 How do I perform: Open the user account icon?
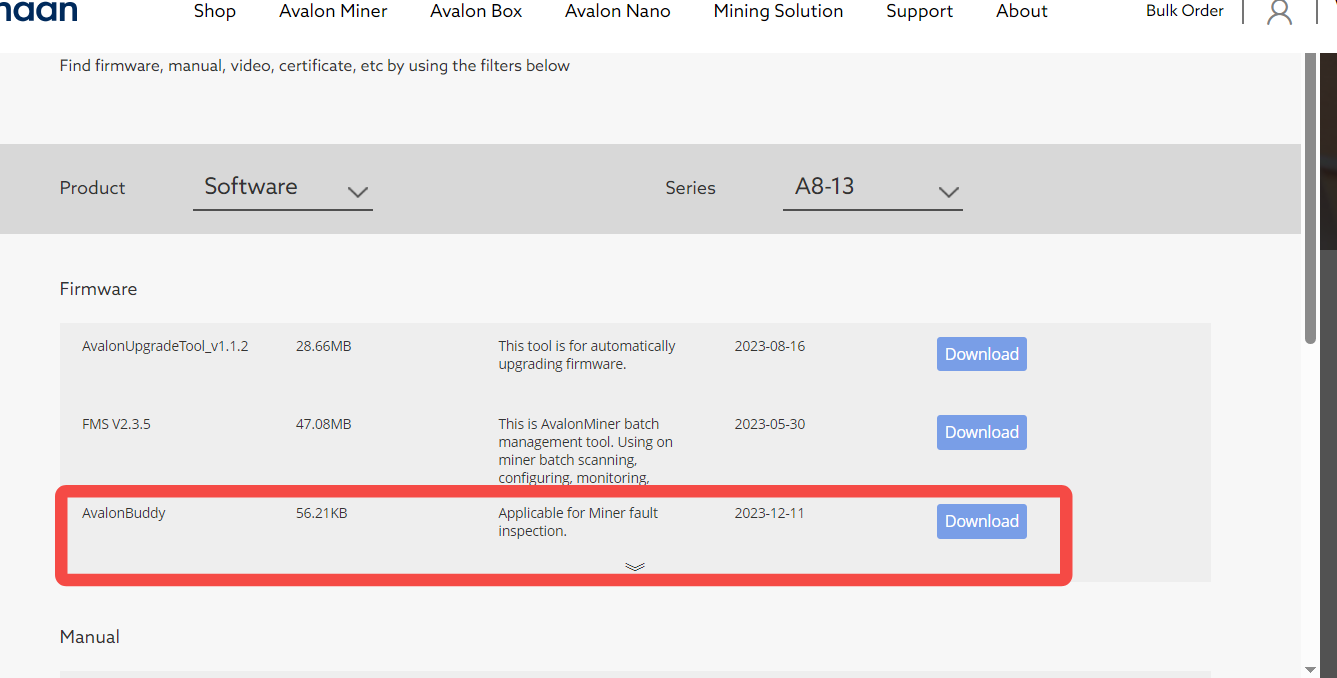(1279, 12)
